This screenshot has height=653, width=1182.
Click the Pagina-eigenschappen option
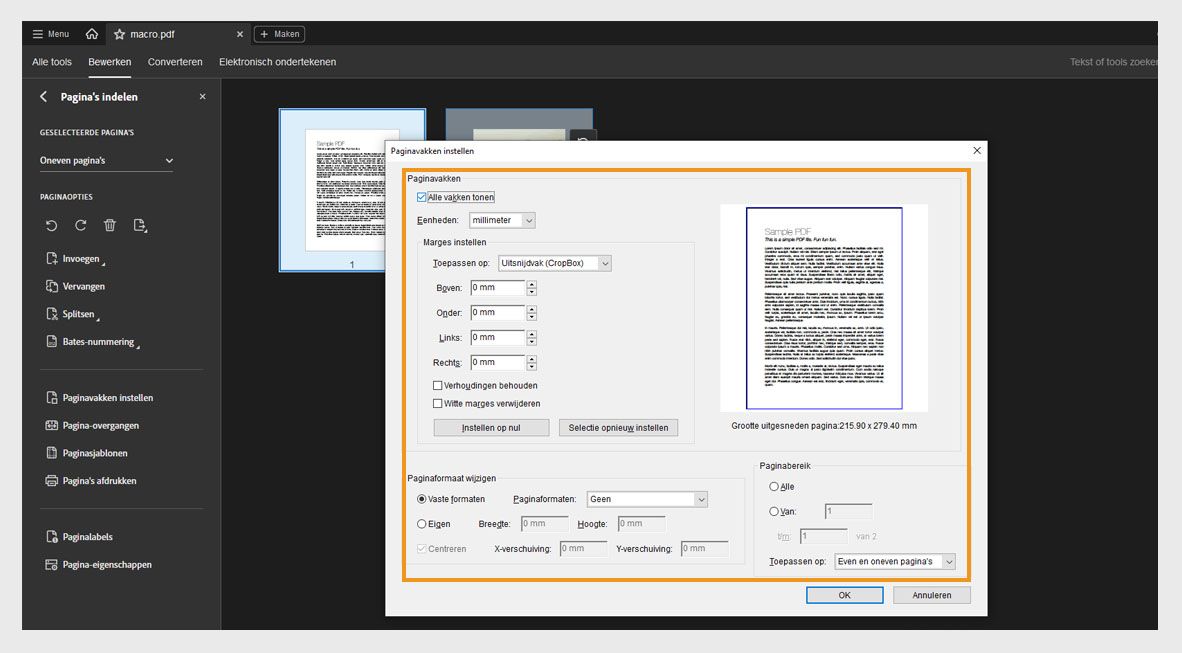coord(107,565)
